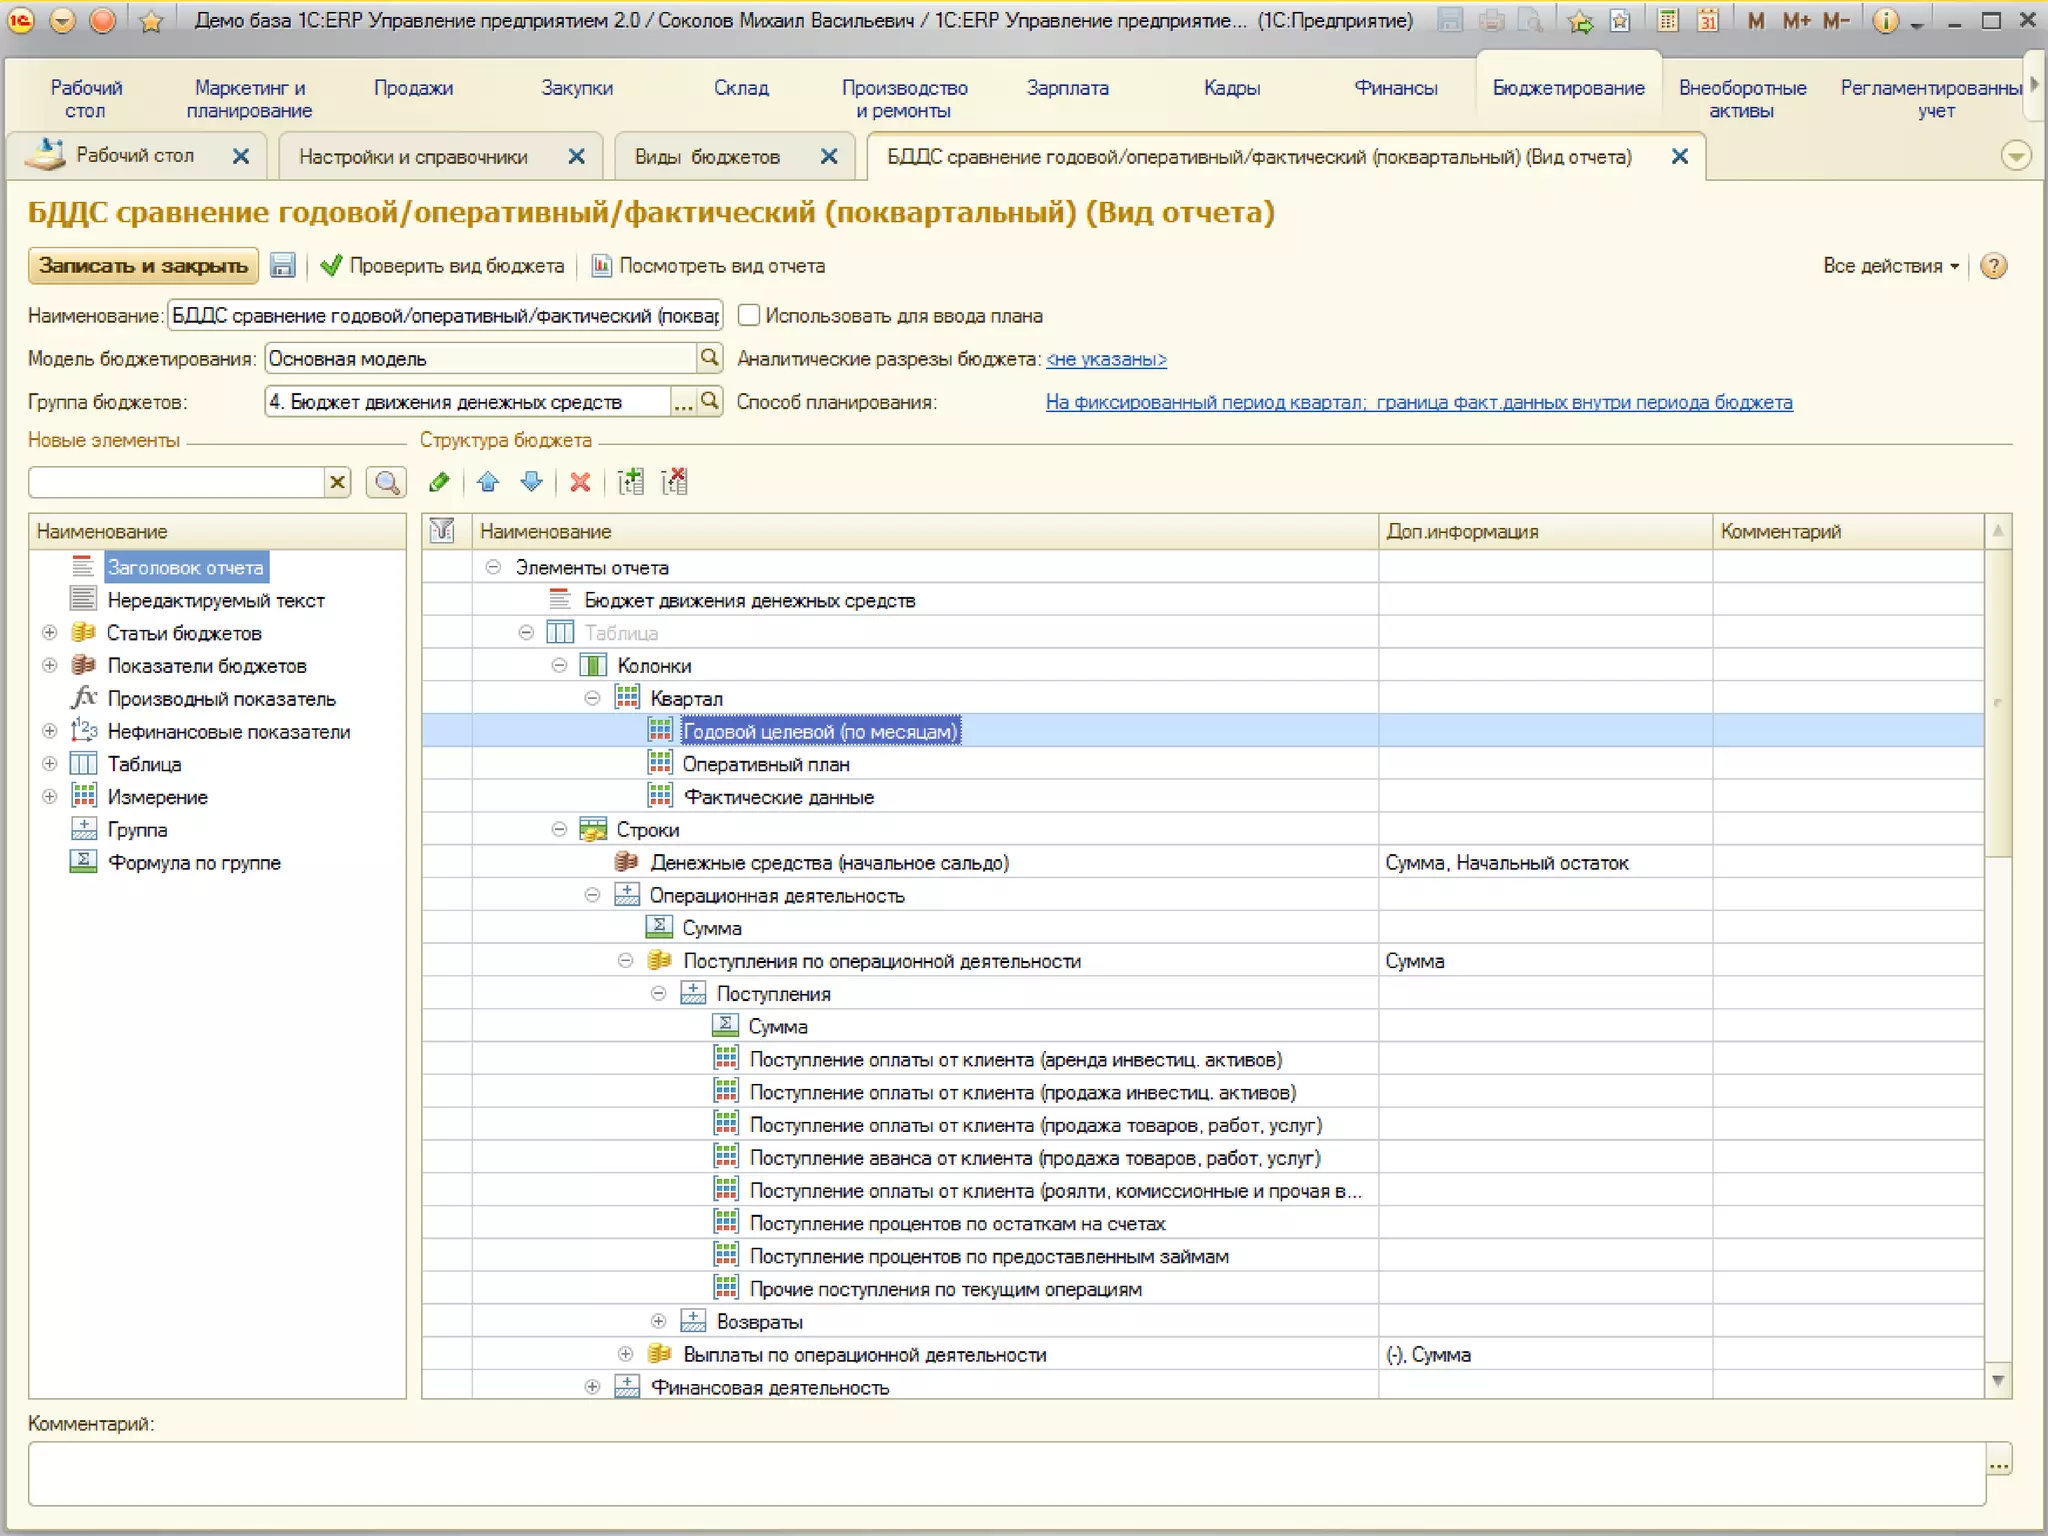This screenshot has height=1536, width=2048.
Task: Open lookup for Модель бюджетирования field
Action: coord(709,358)
